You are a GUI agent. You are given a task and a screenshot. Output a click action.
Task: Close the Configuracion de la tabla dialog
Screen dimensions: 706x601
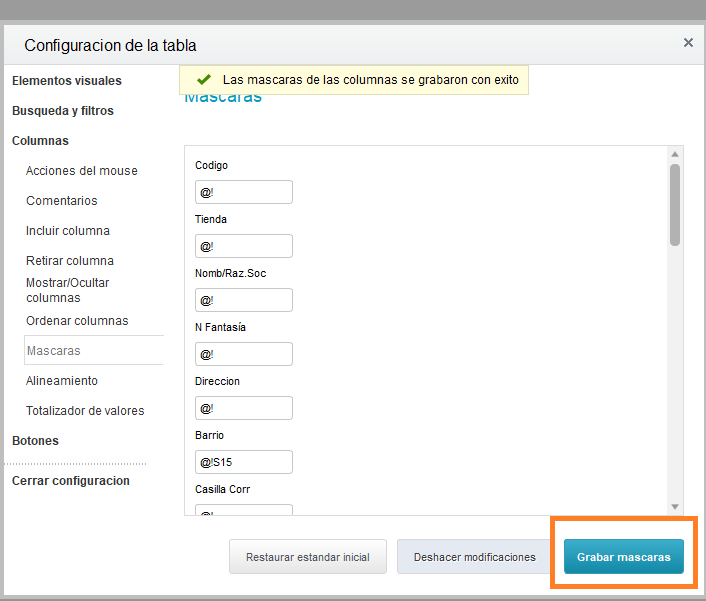[688, 43]
